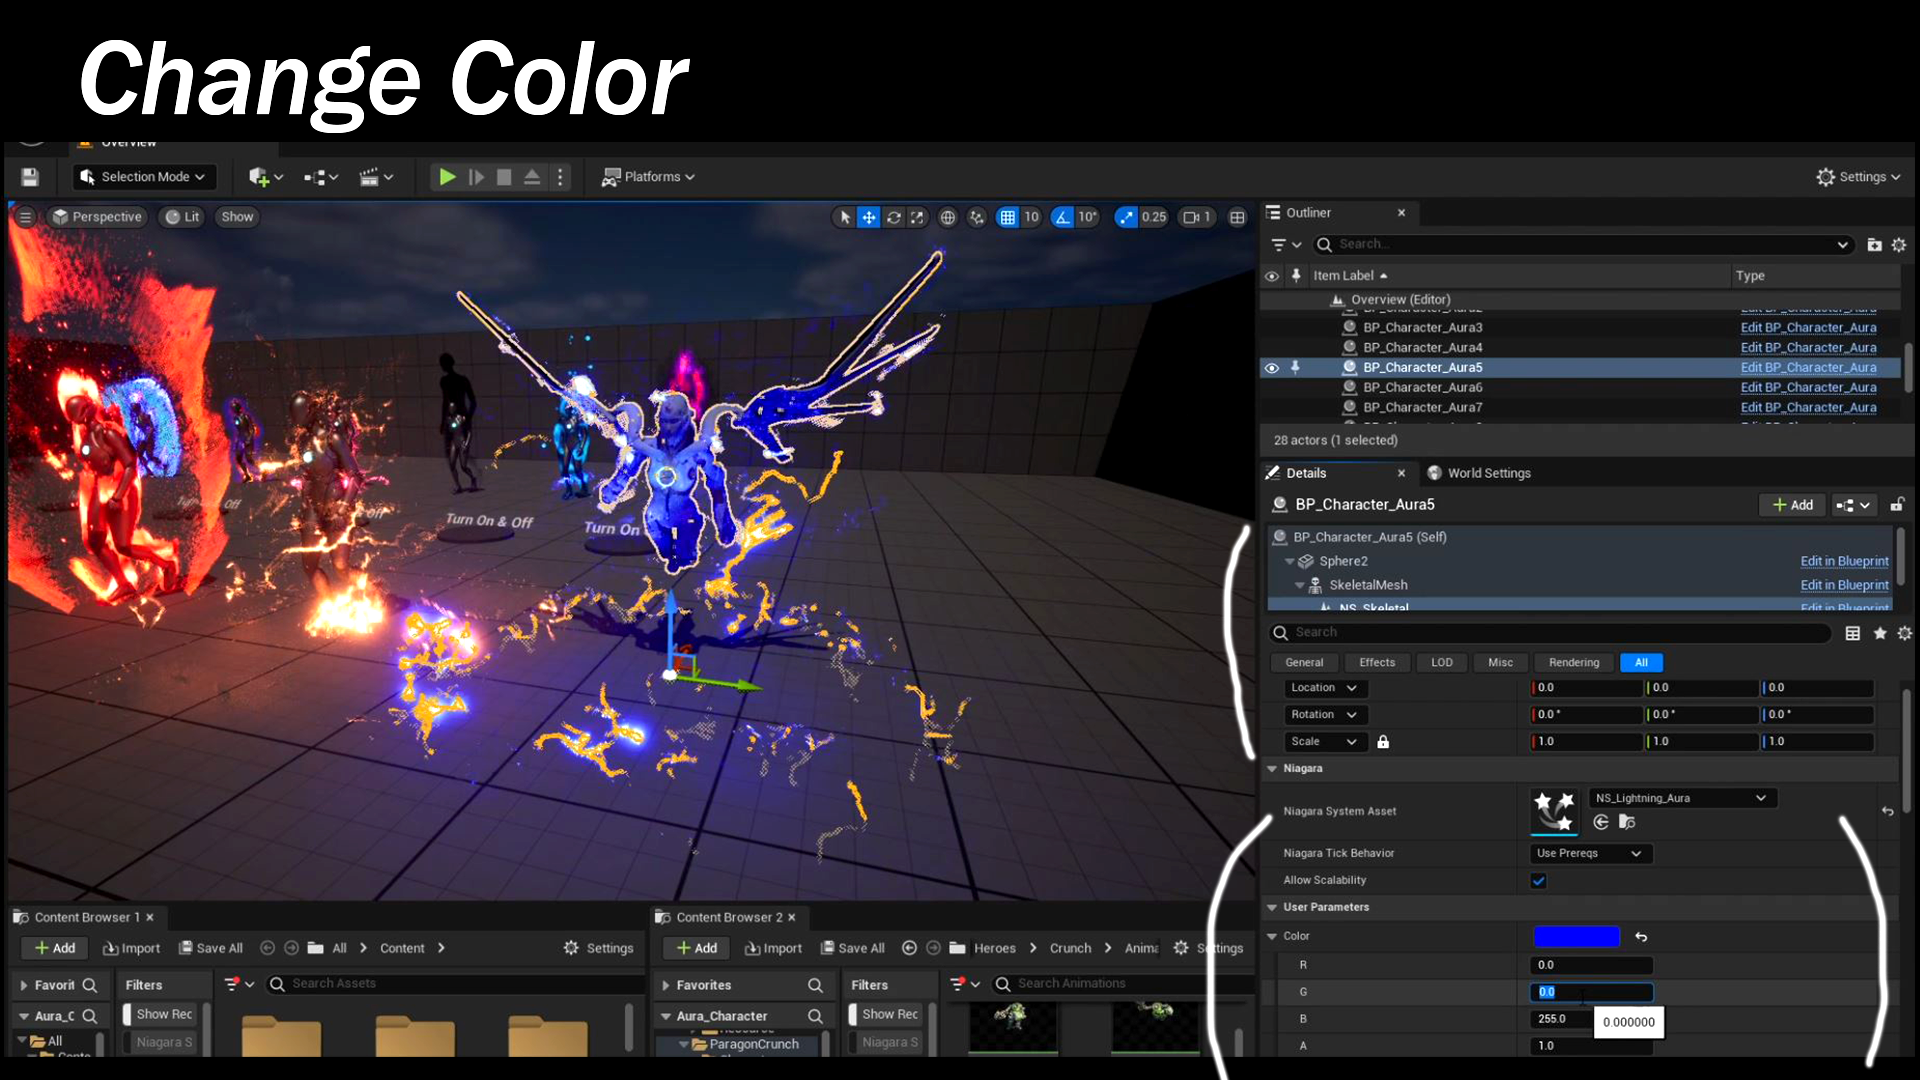
Task: Open the Niagara Tick Behavior dropdown
Action: pos(1589,853)
